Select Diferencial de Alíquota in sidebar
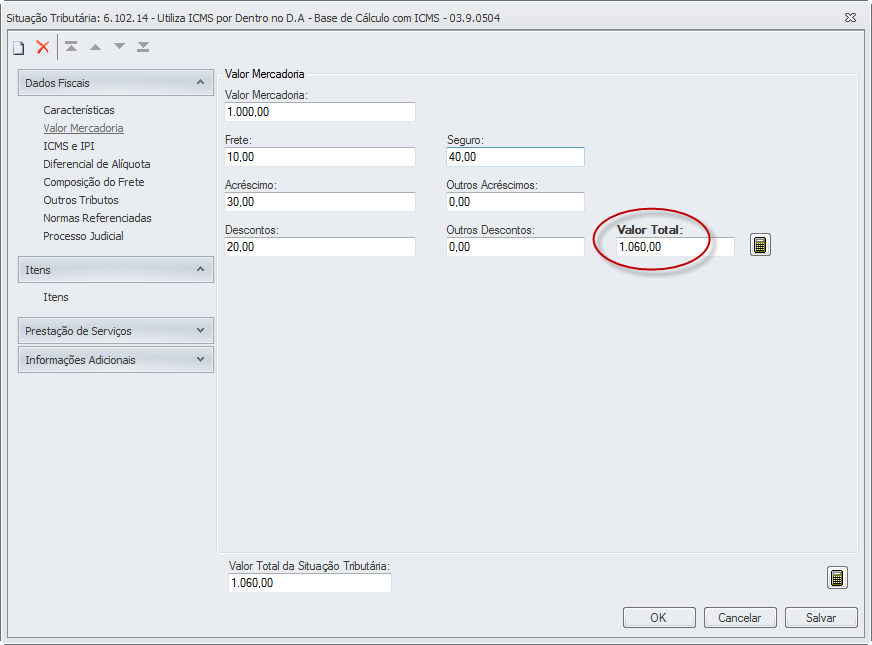Image resolution: width=872 pixels, height=645 pixels. [x=96, y=164]
